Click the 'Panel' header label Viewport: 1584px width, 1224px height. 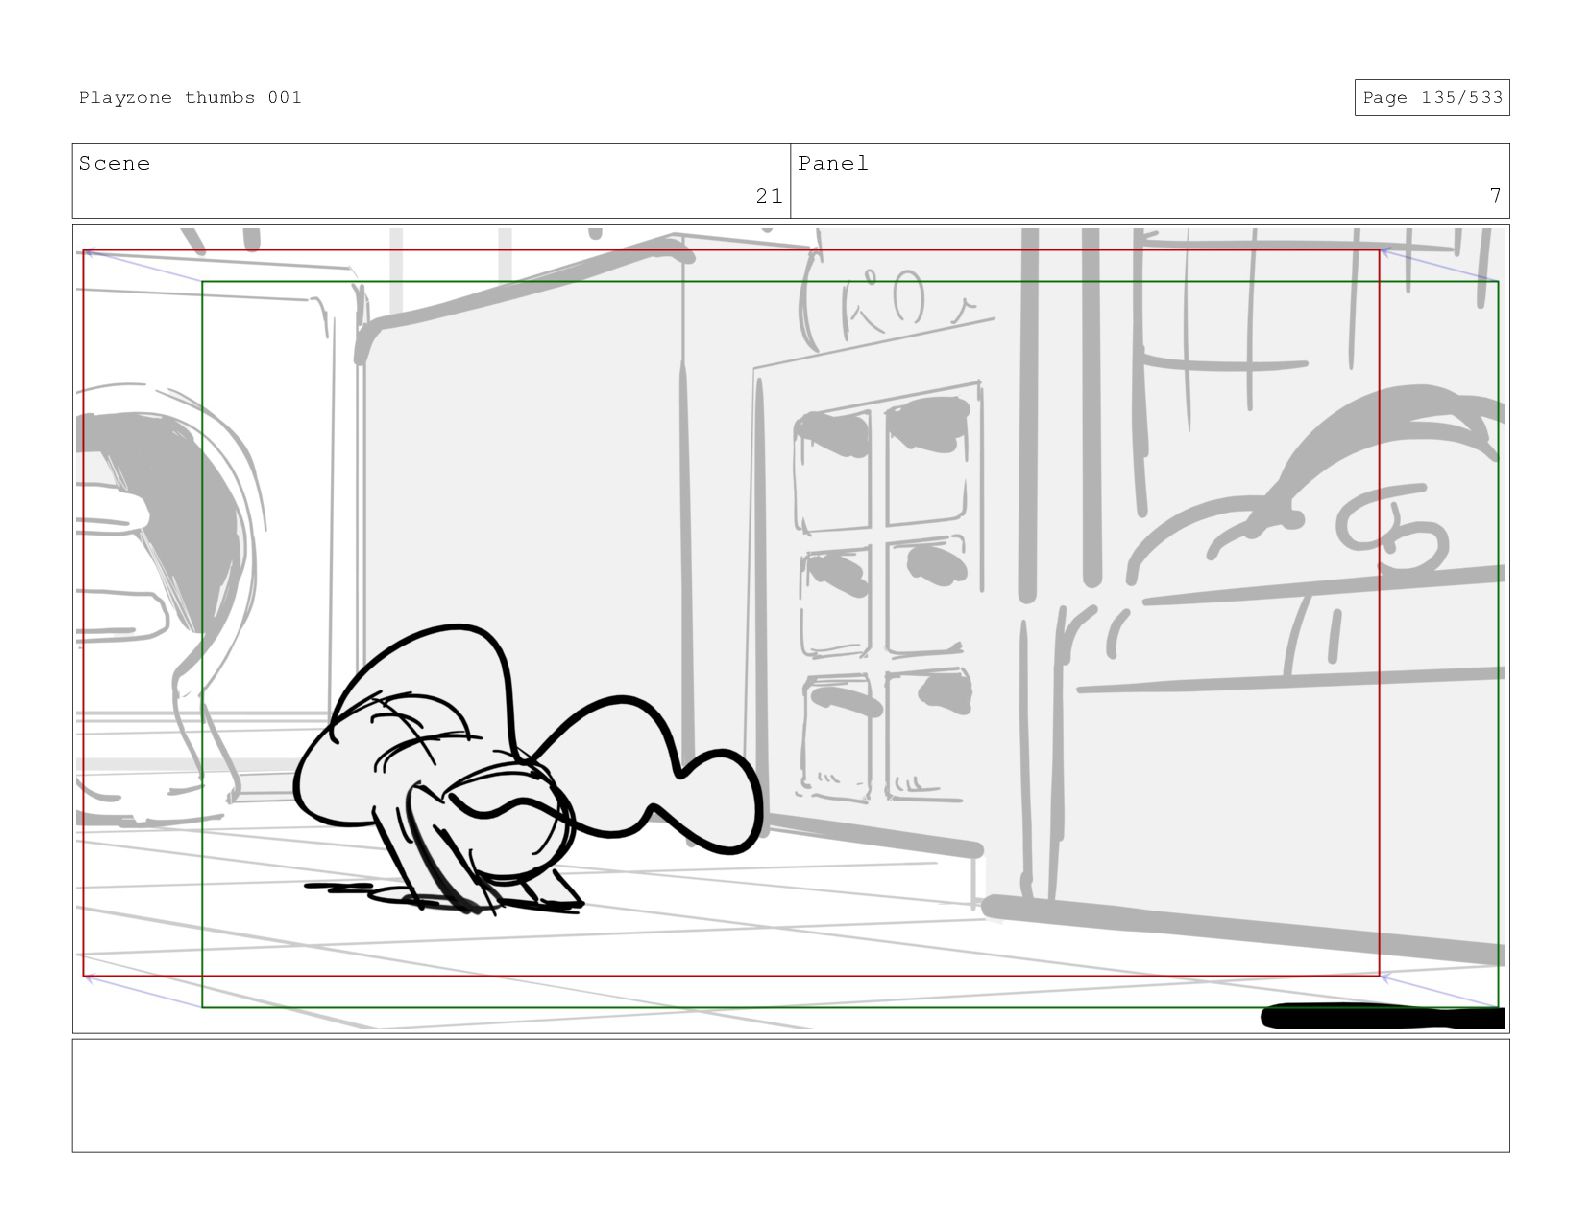[x=833, y=163]
